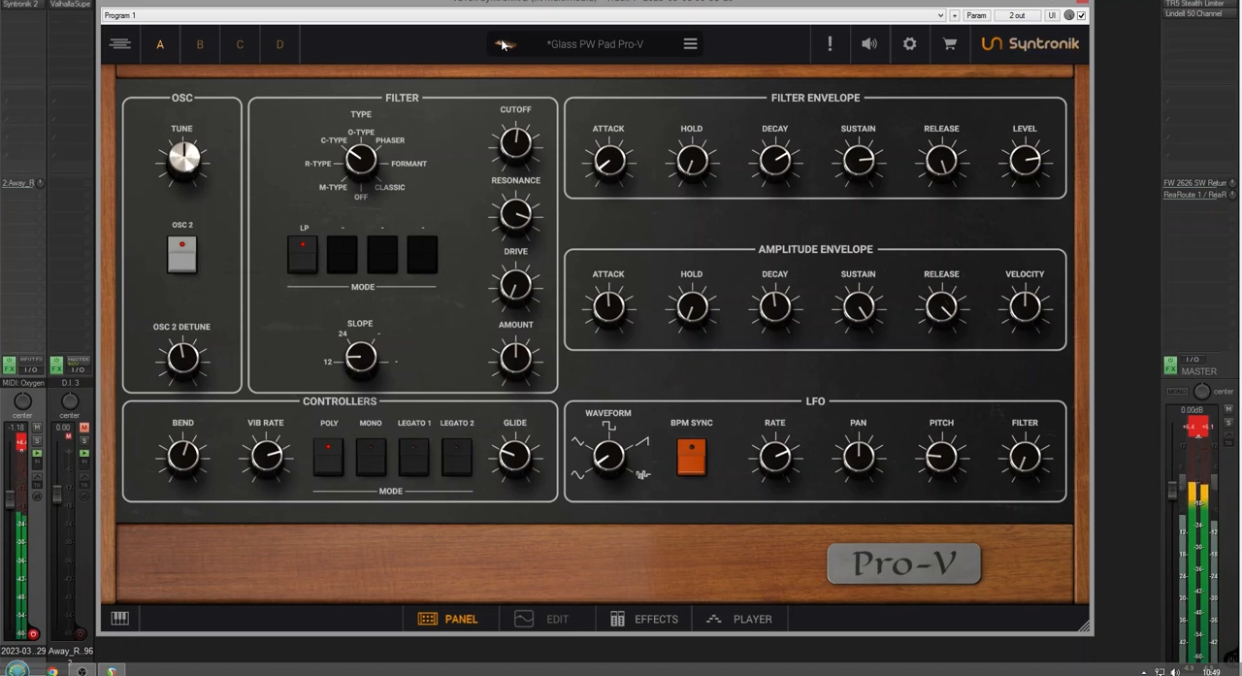1242x676 pixels.
Task: Click the exclamation panic icon
Action: pos(829,44)
